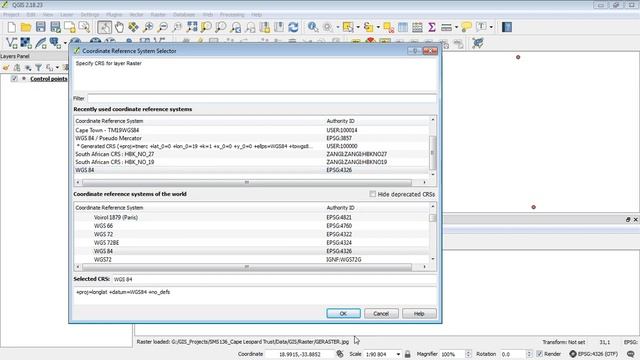Open the Python plugin icon in the toolbar
The image size is (640, 360).
[x=478, y=42]
